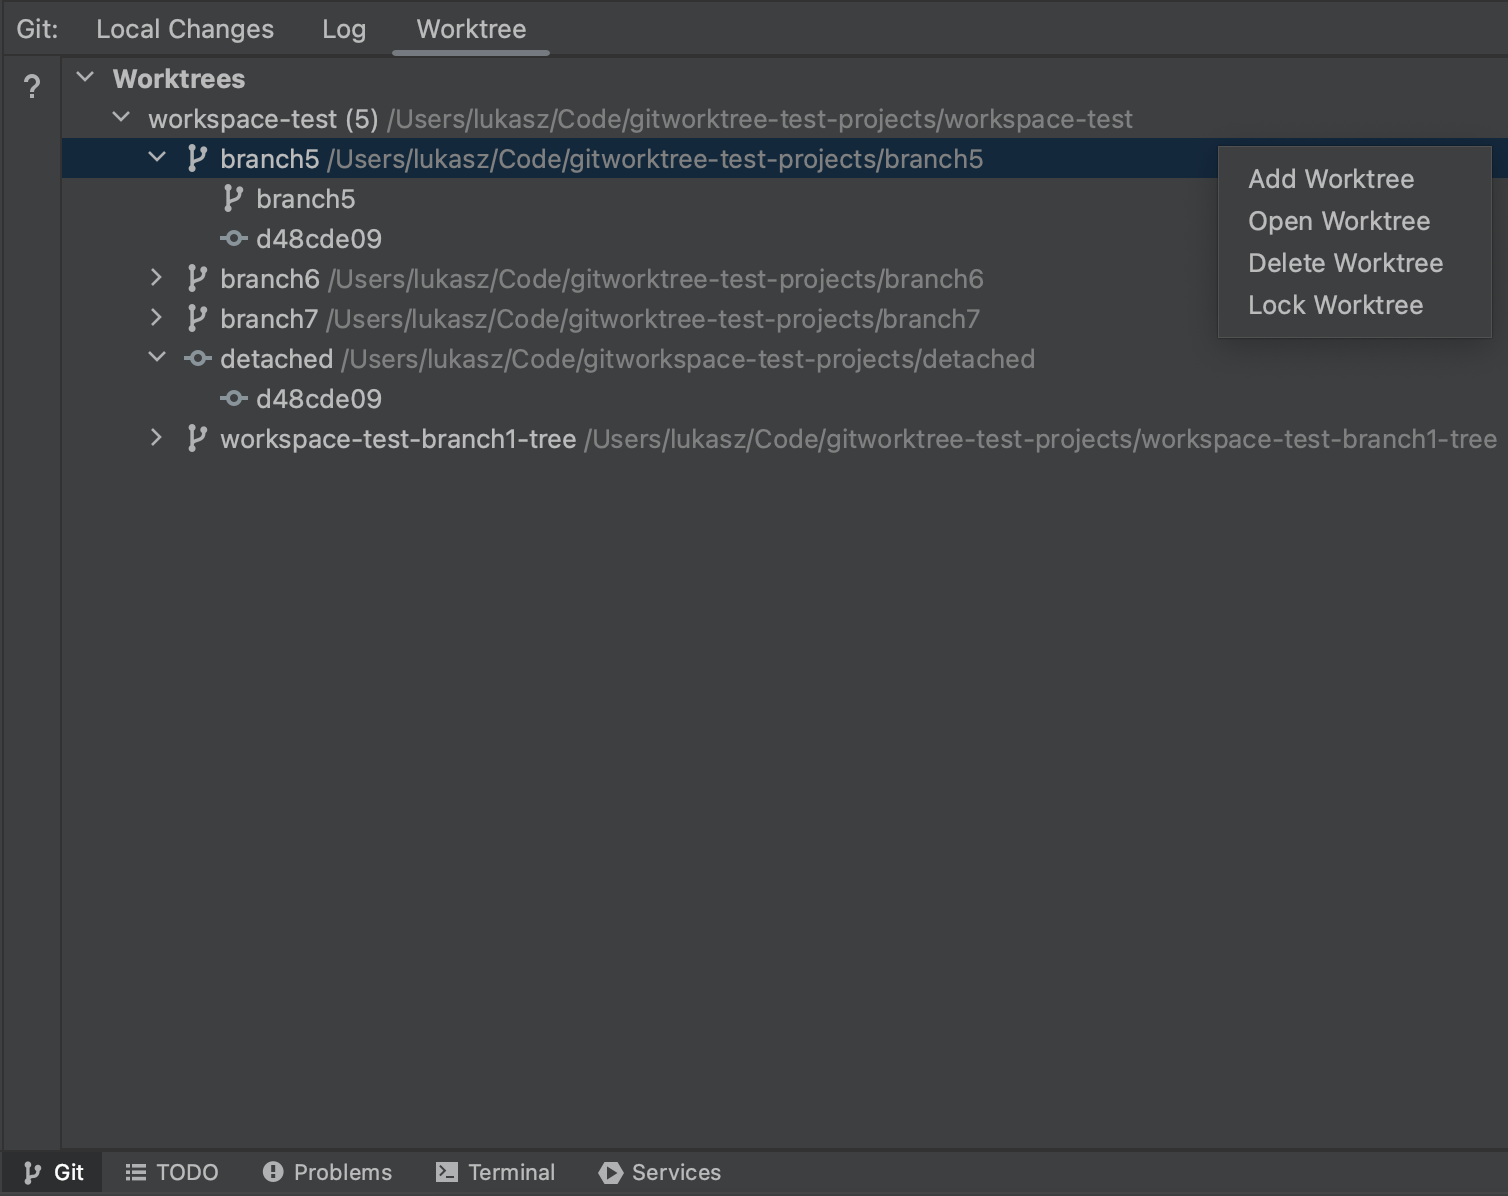The width and height of the screenshot is (1508, 1196).
Task: Switch to the Log tab
Action: pos(344,29)
